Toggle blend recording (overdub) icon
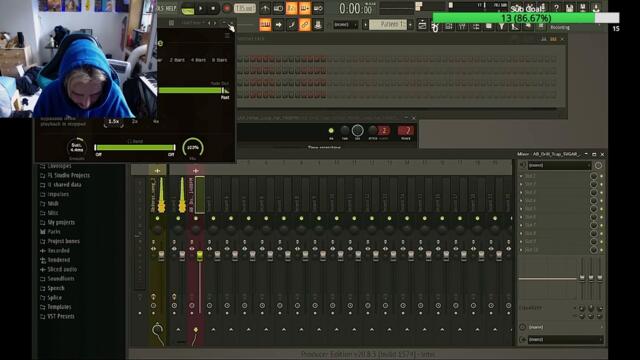This screenshot has width=640, height=360. (304, 8)
